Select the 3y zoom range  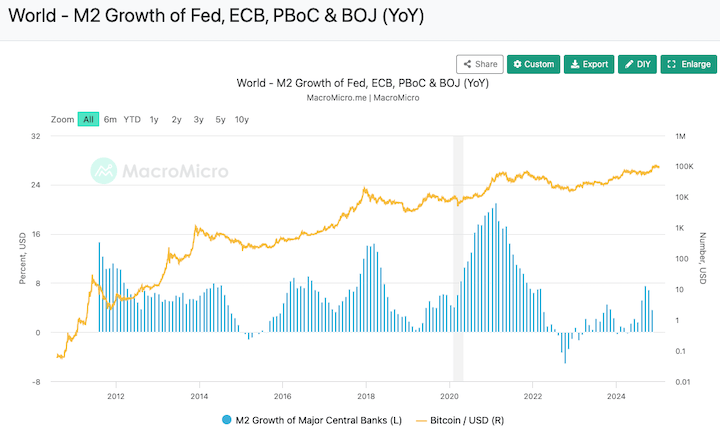[198, 119]
